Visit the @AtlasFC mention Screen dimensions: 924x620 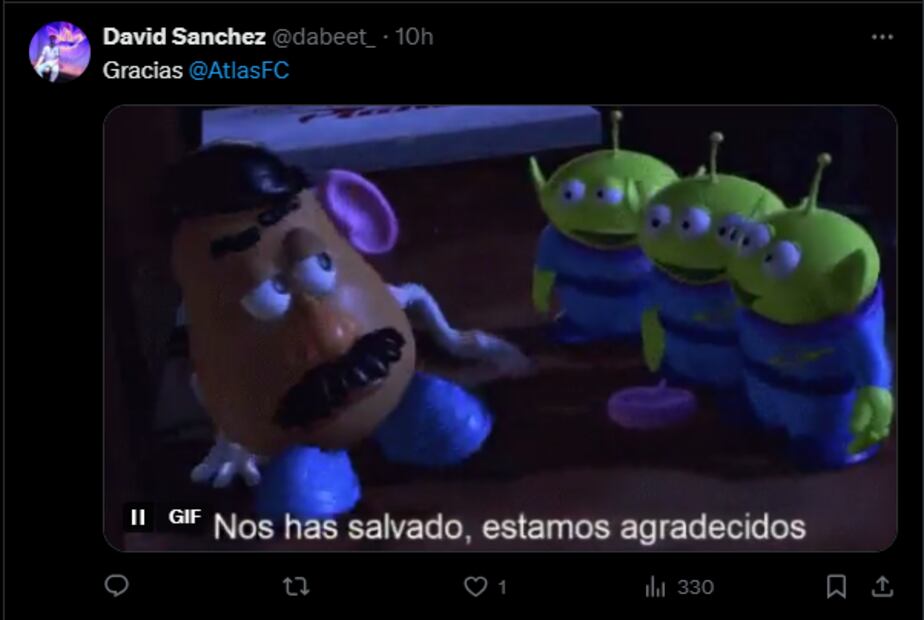(x=239, y=71)
